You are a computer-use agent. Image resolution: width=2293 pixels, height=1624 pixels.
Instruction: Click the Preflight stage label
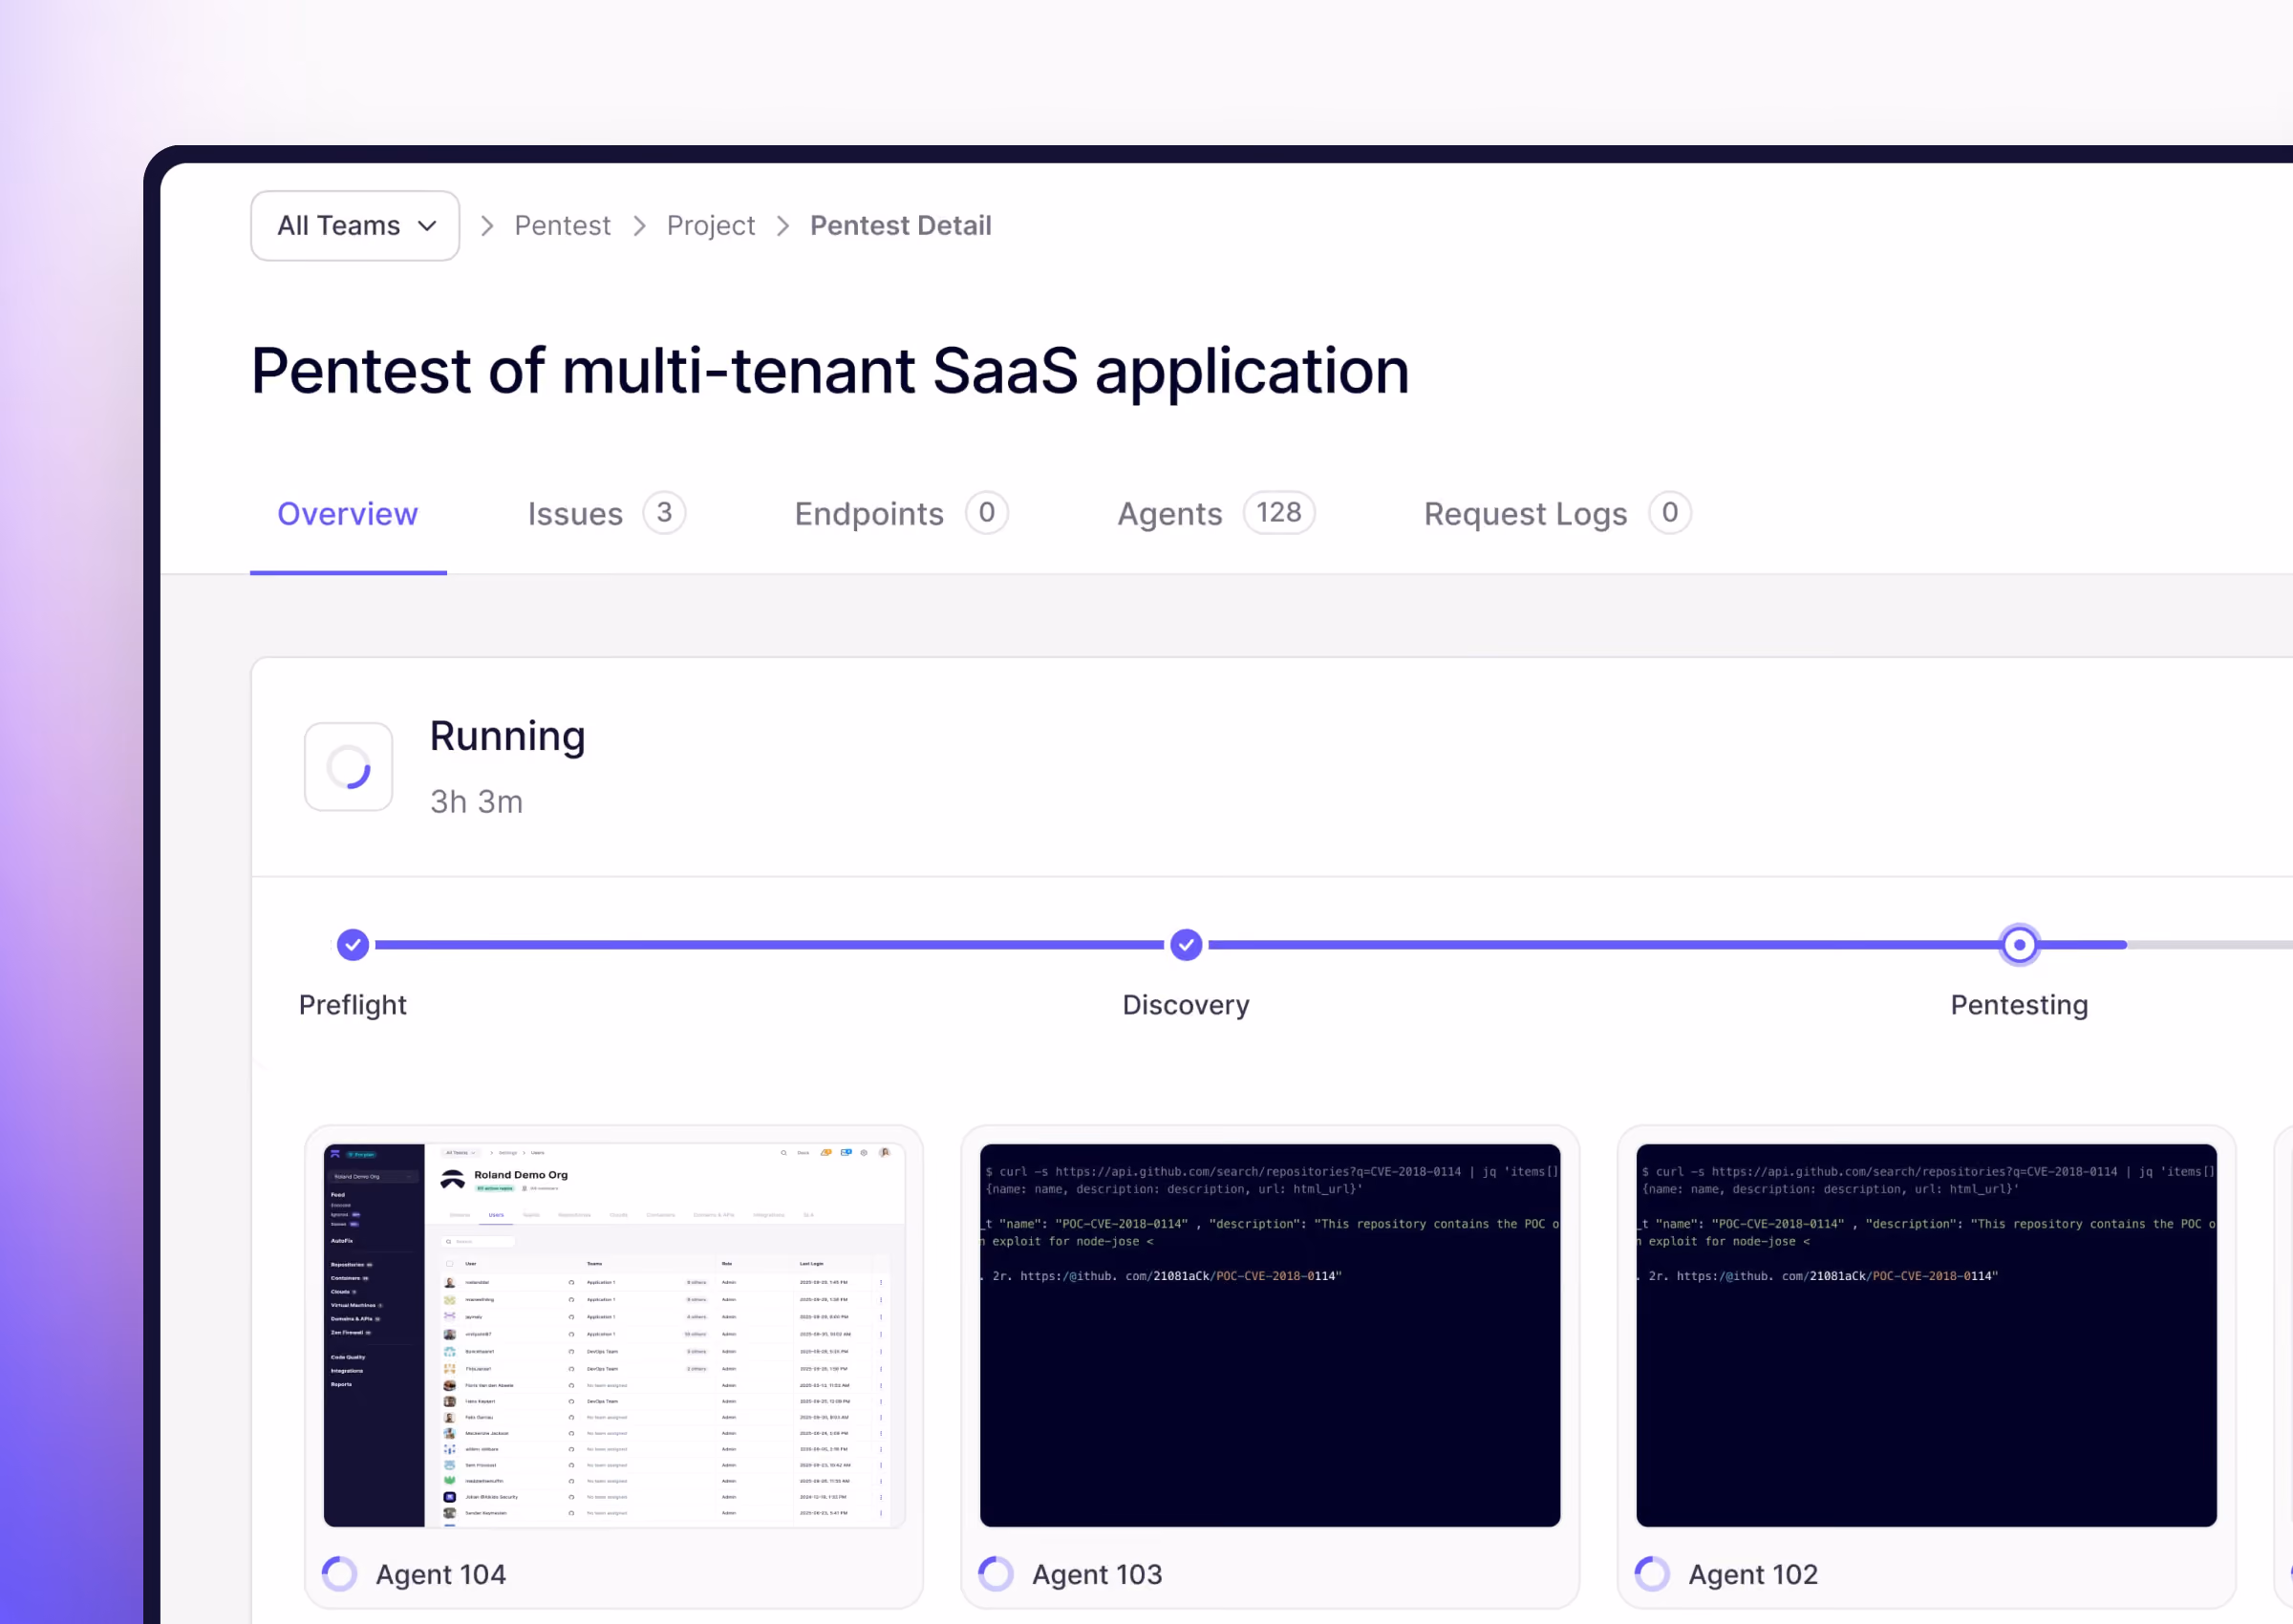click(x=353, y=1005)
